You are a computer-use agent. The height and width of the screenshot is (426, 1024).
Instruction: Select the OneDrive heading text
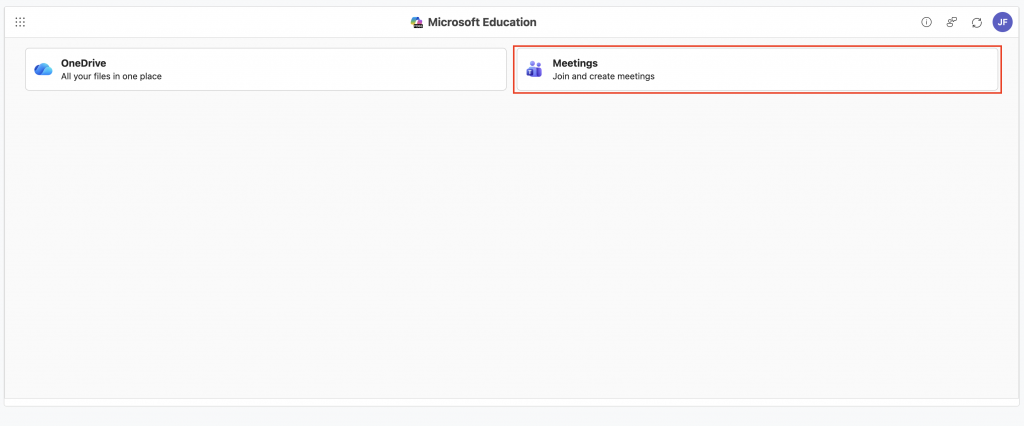click(x=83, y=63)
